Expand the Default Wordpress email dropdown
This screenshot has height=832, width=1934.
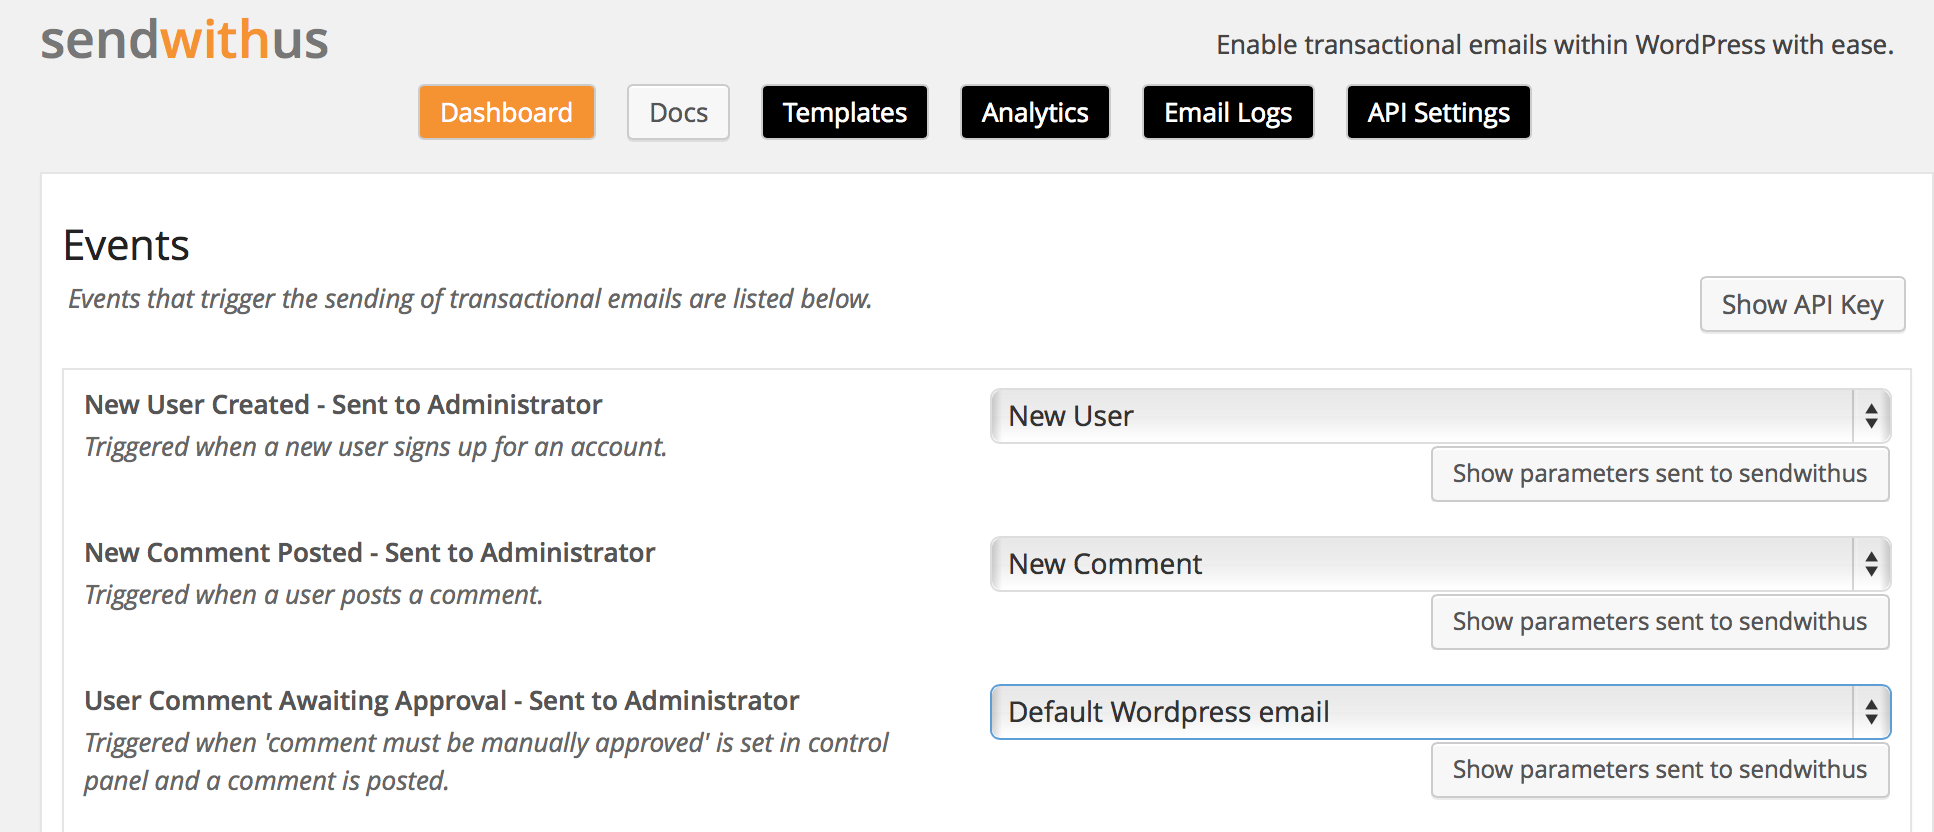(x=1440, y=712)
